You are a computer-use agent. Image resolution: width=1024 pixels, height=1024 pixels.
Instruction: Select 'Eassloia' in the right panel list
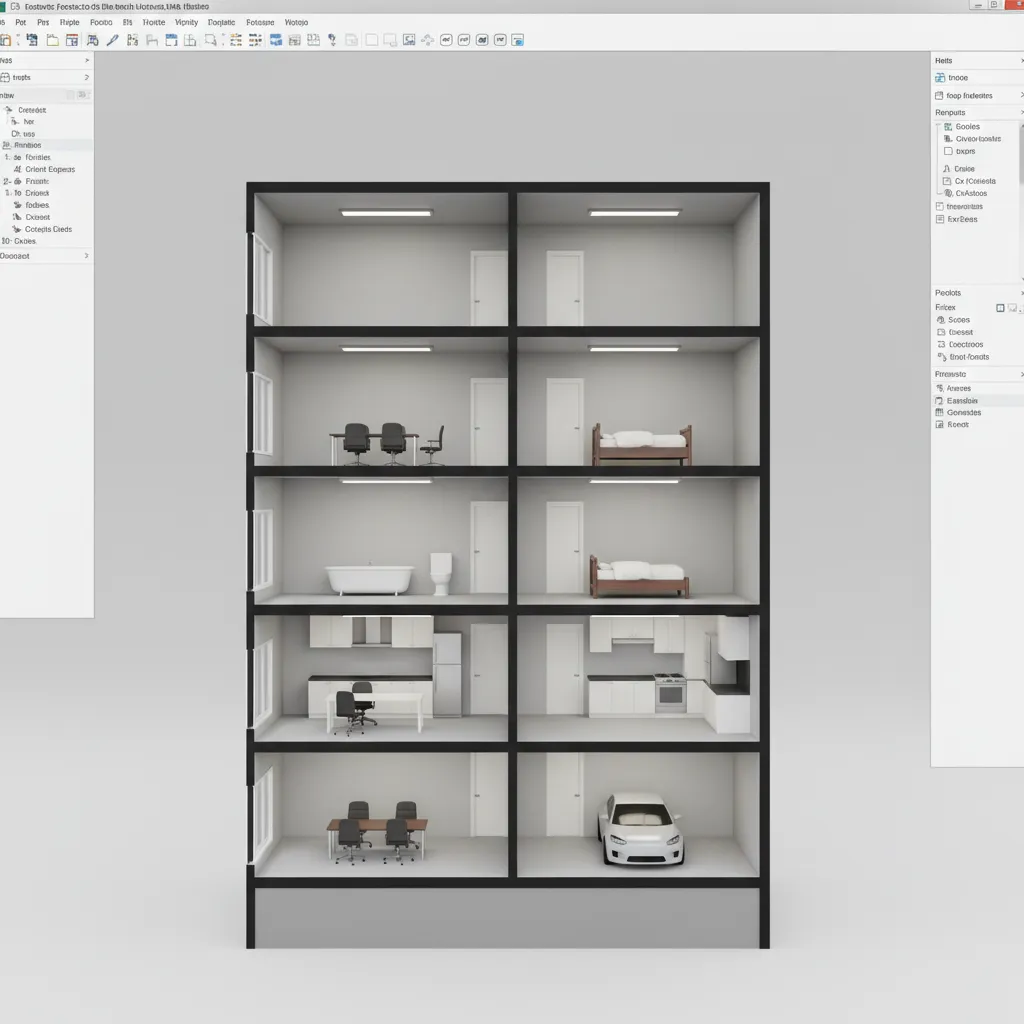[962, 400]
